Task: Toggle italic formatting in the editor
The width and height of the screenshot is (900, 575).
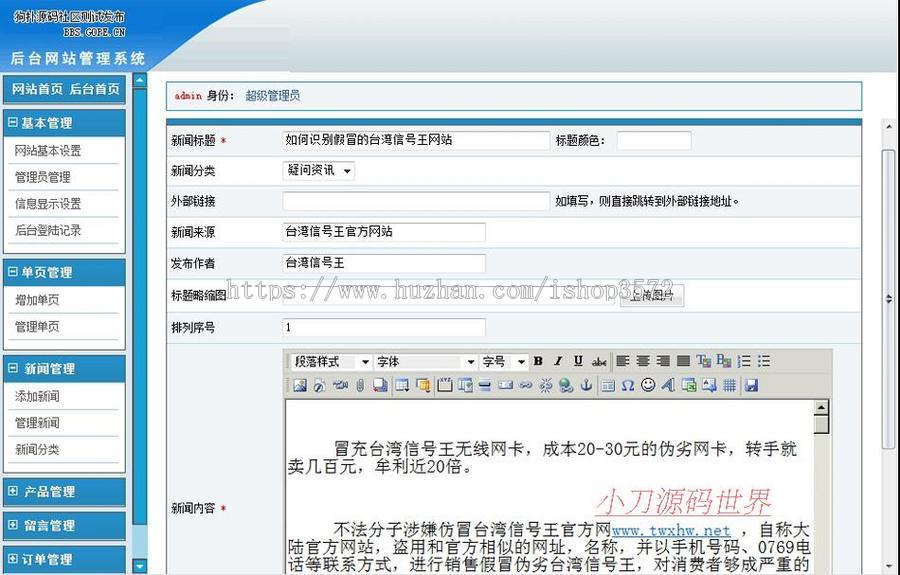Action: tap(558, 361)
